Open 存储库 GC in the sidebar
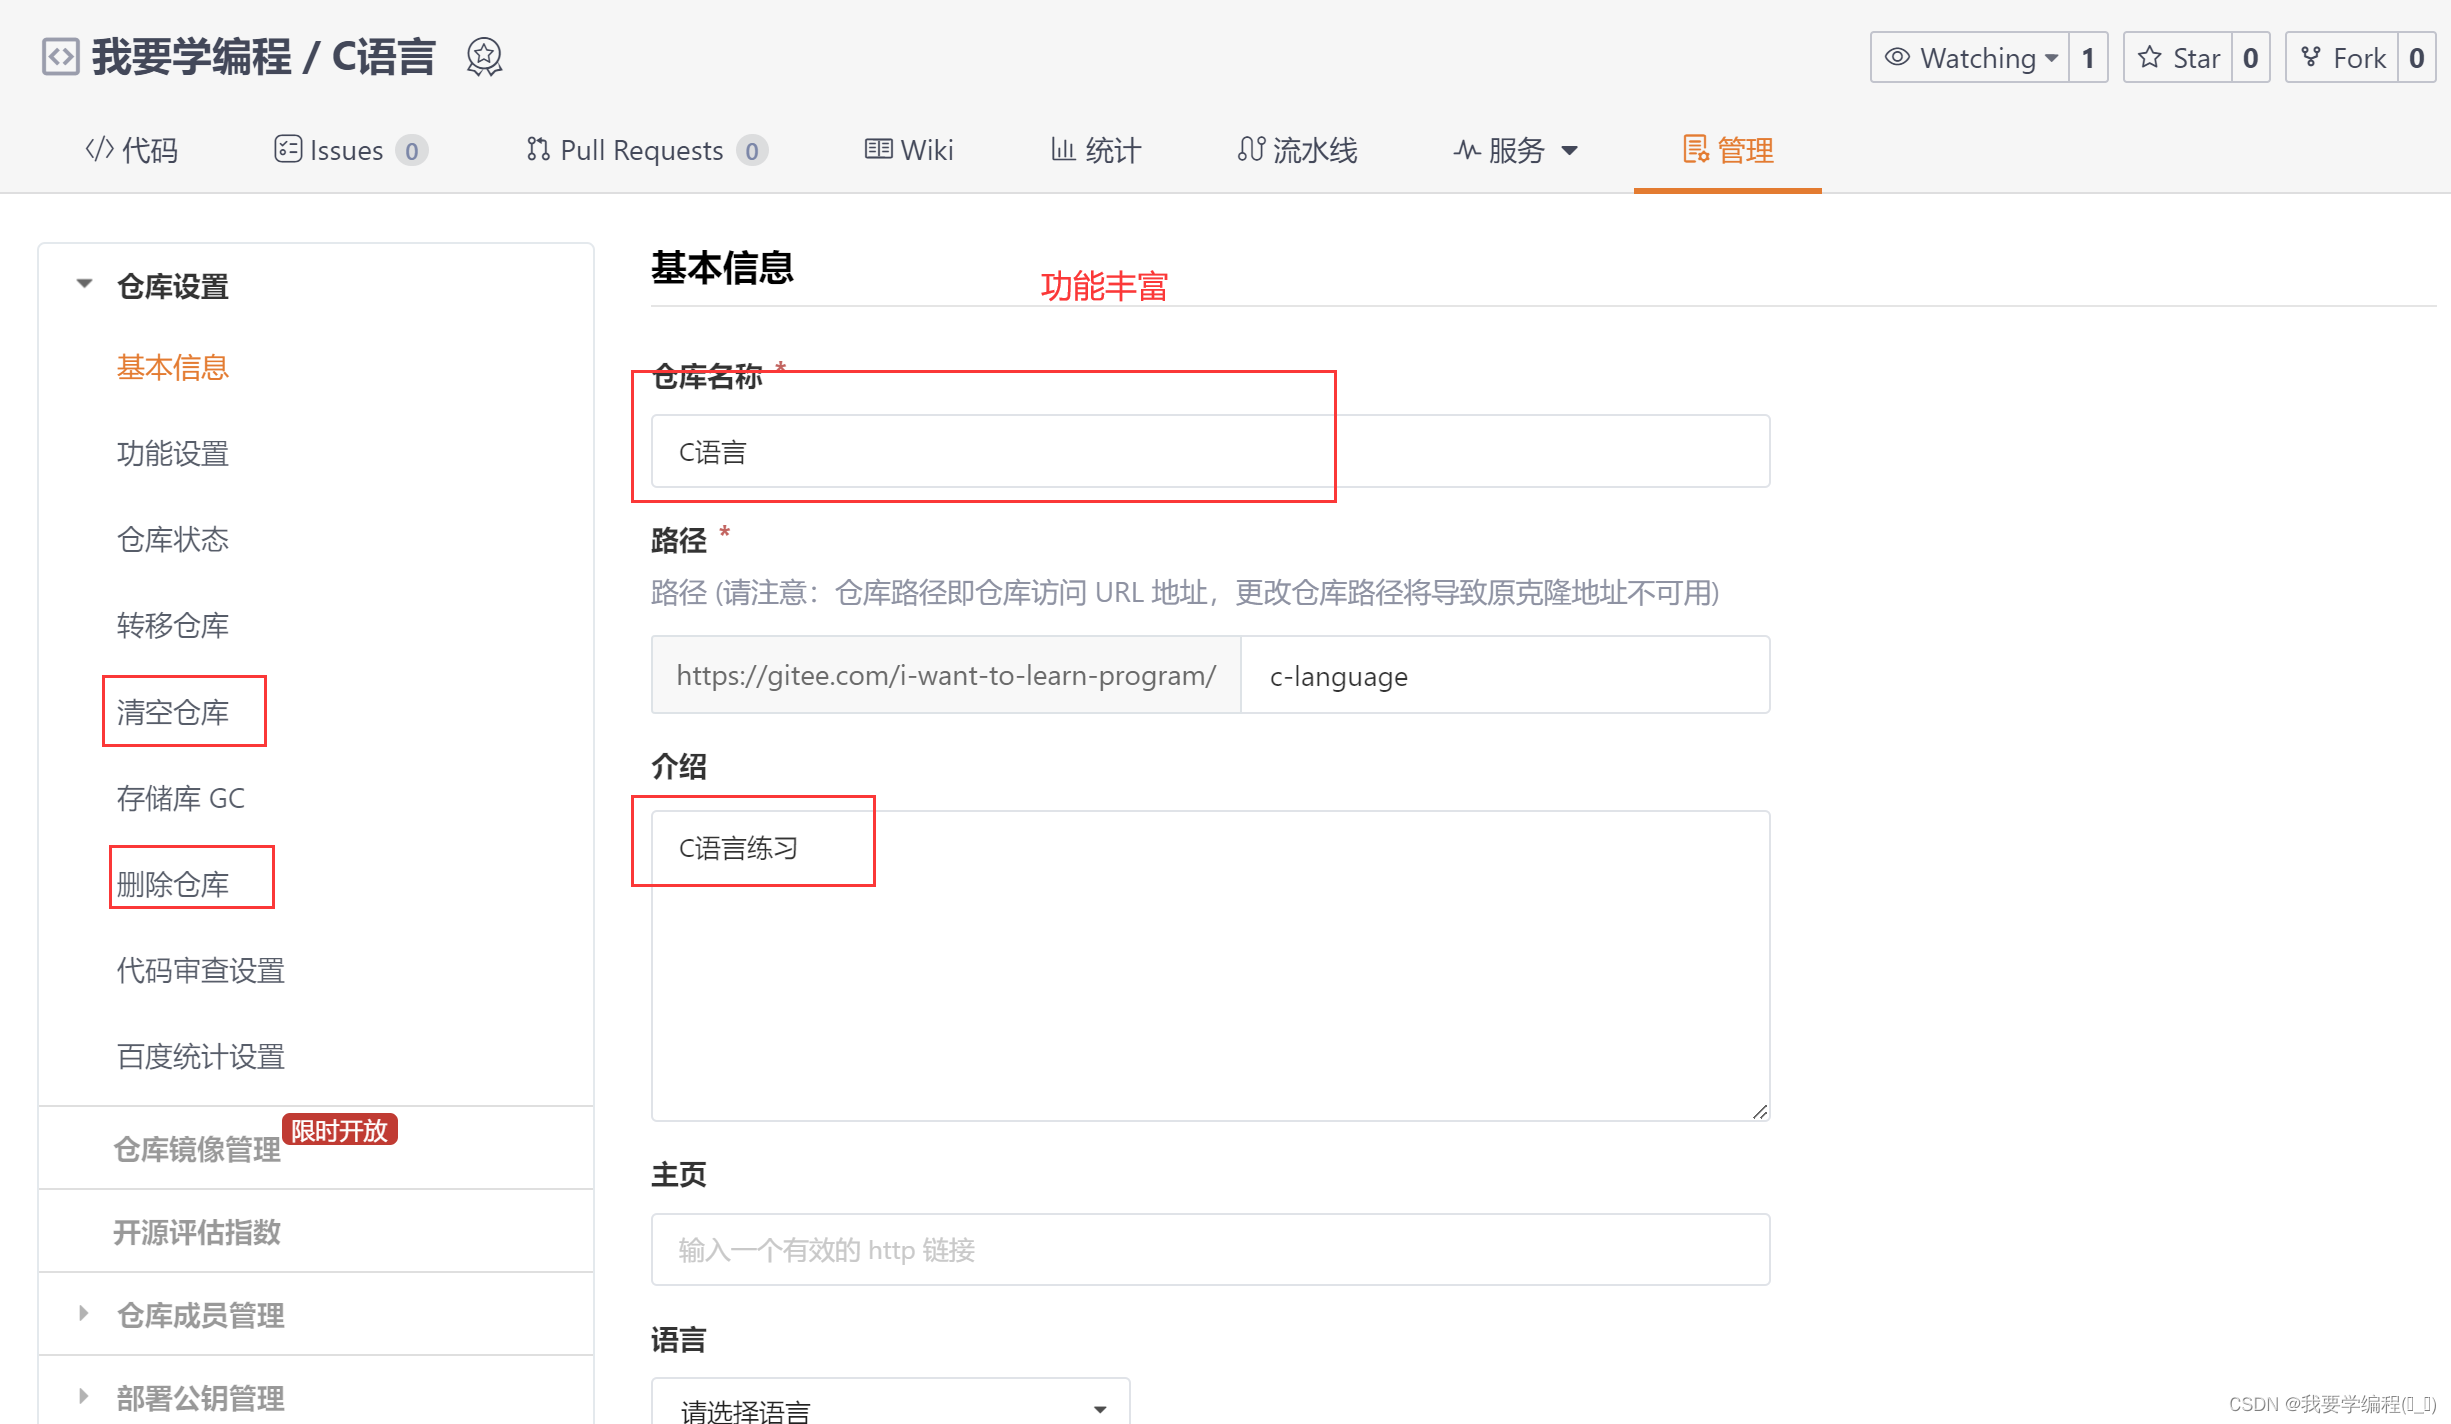Screen dimensions: 2451x1424 181,798
